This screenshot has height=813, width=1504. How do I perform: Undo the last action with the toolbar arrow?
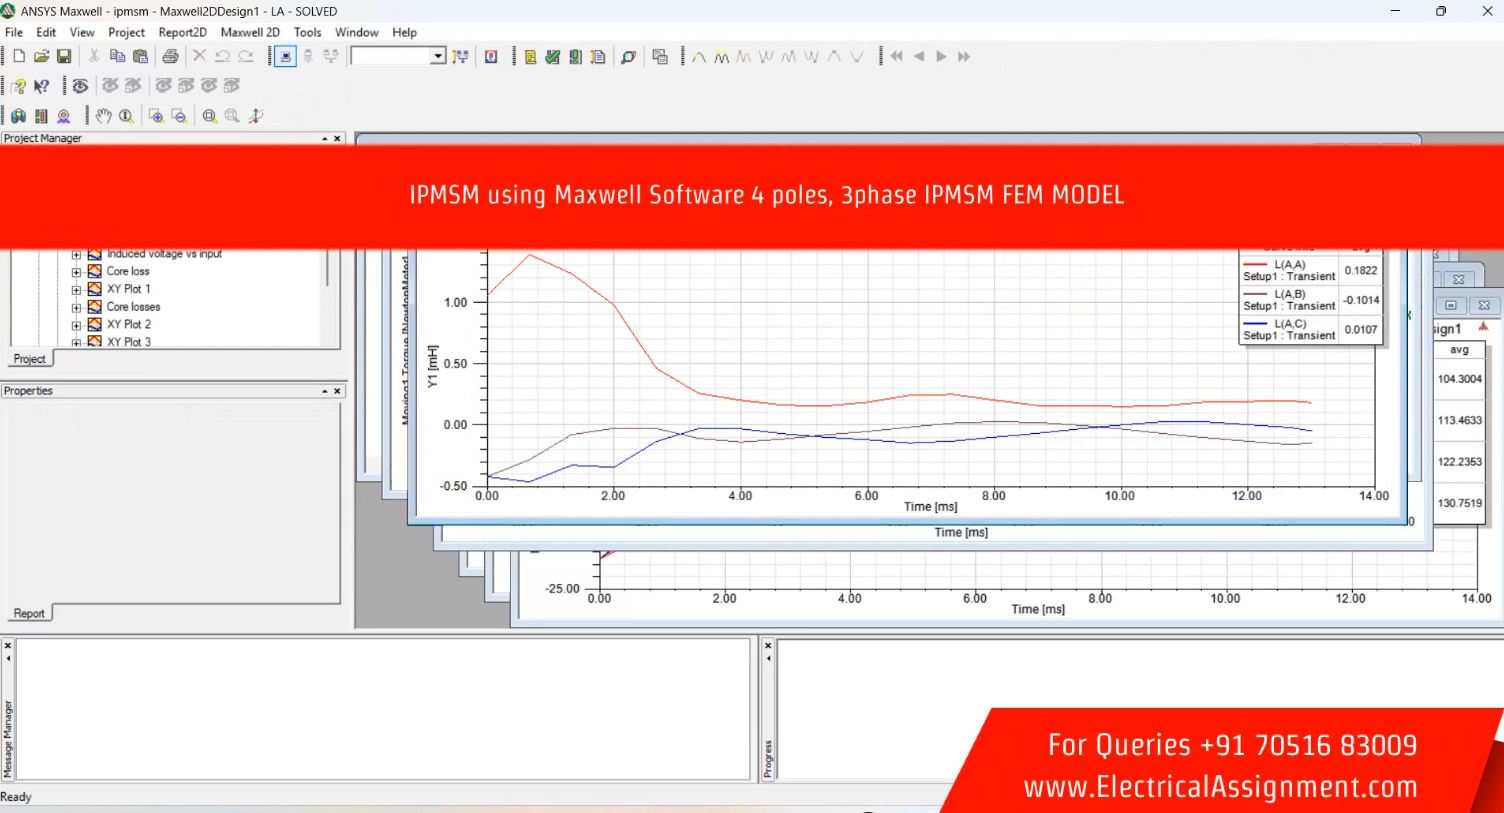pos(222,57)
